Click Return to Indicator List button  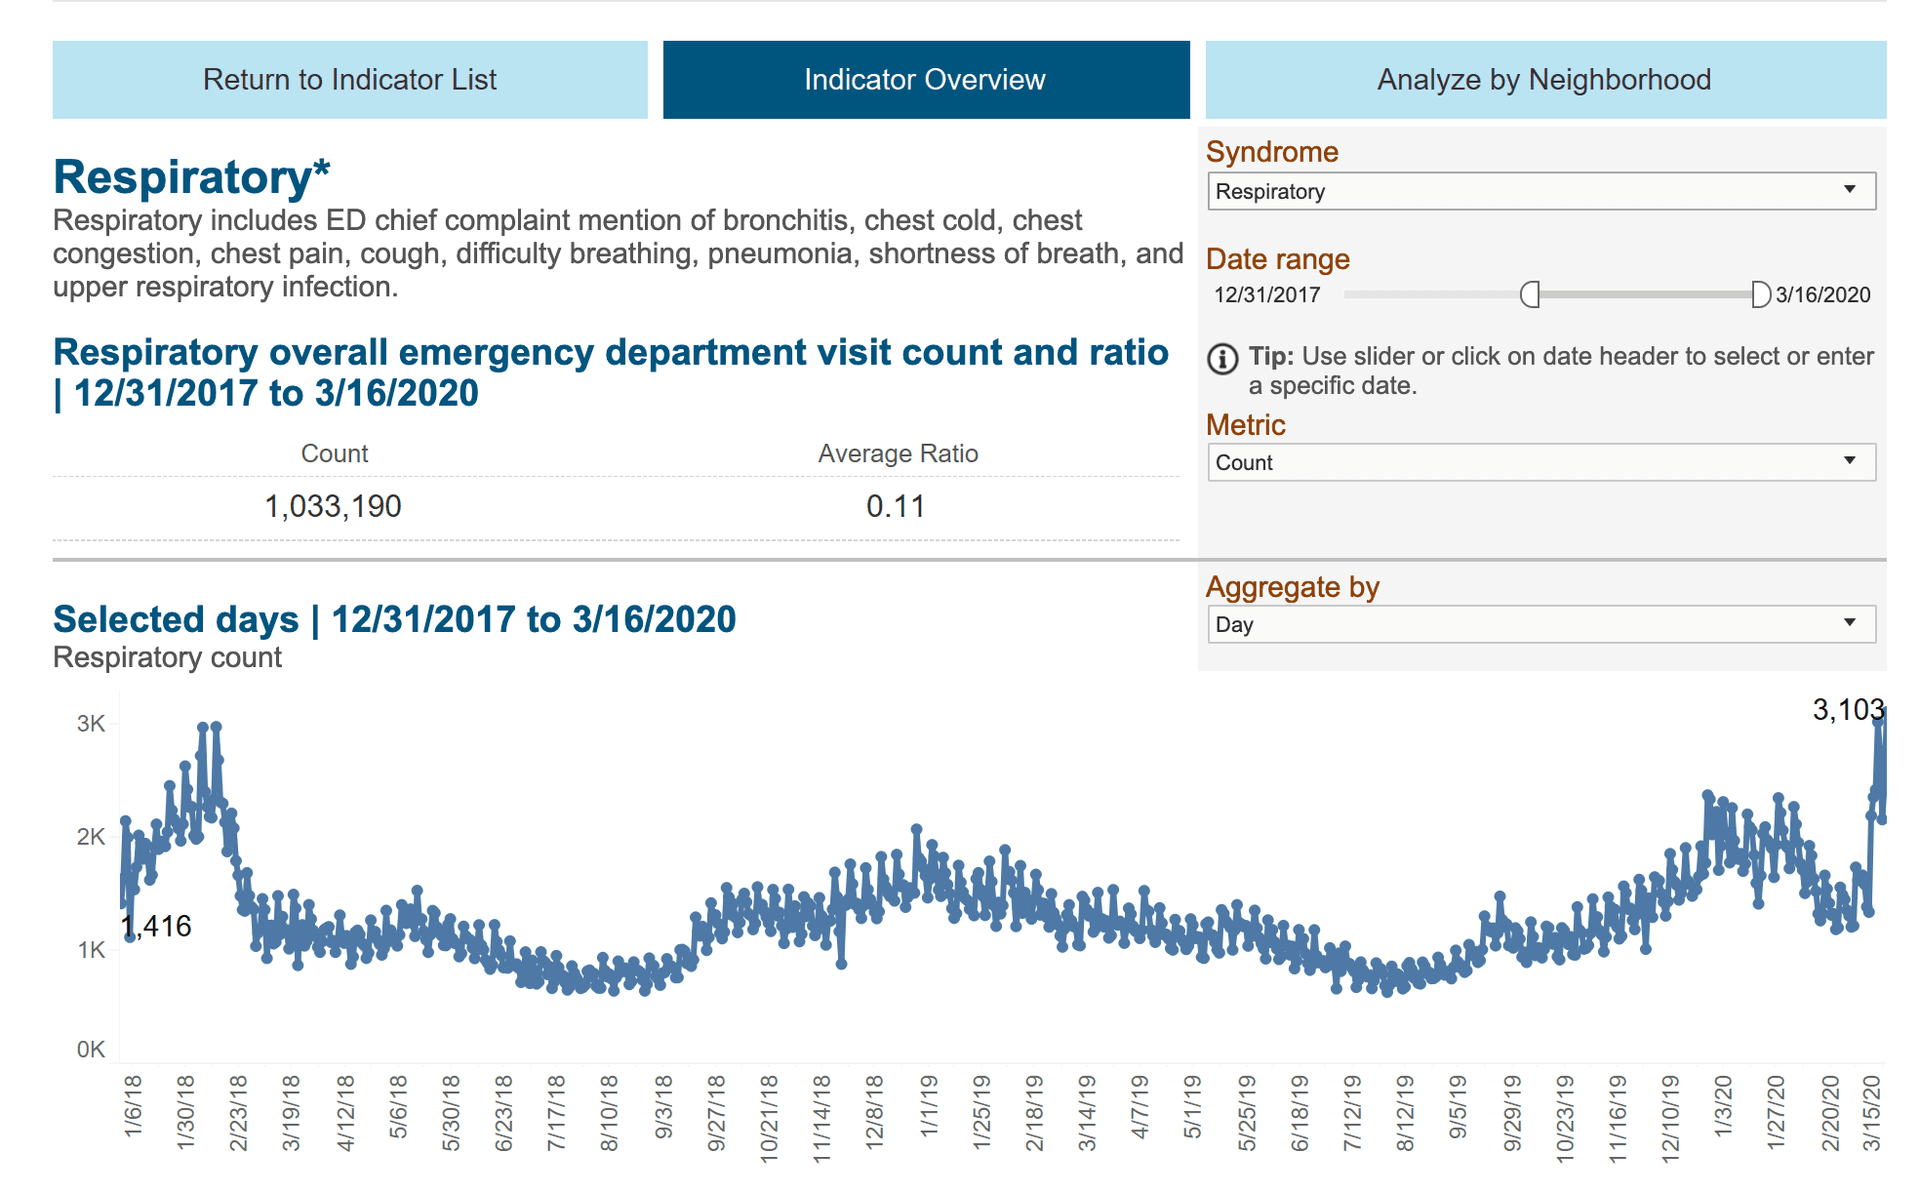click(349, 80)
